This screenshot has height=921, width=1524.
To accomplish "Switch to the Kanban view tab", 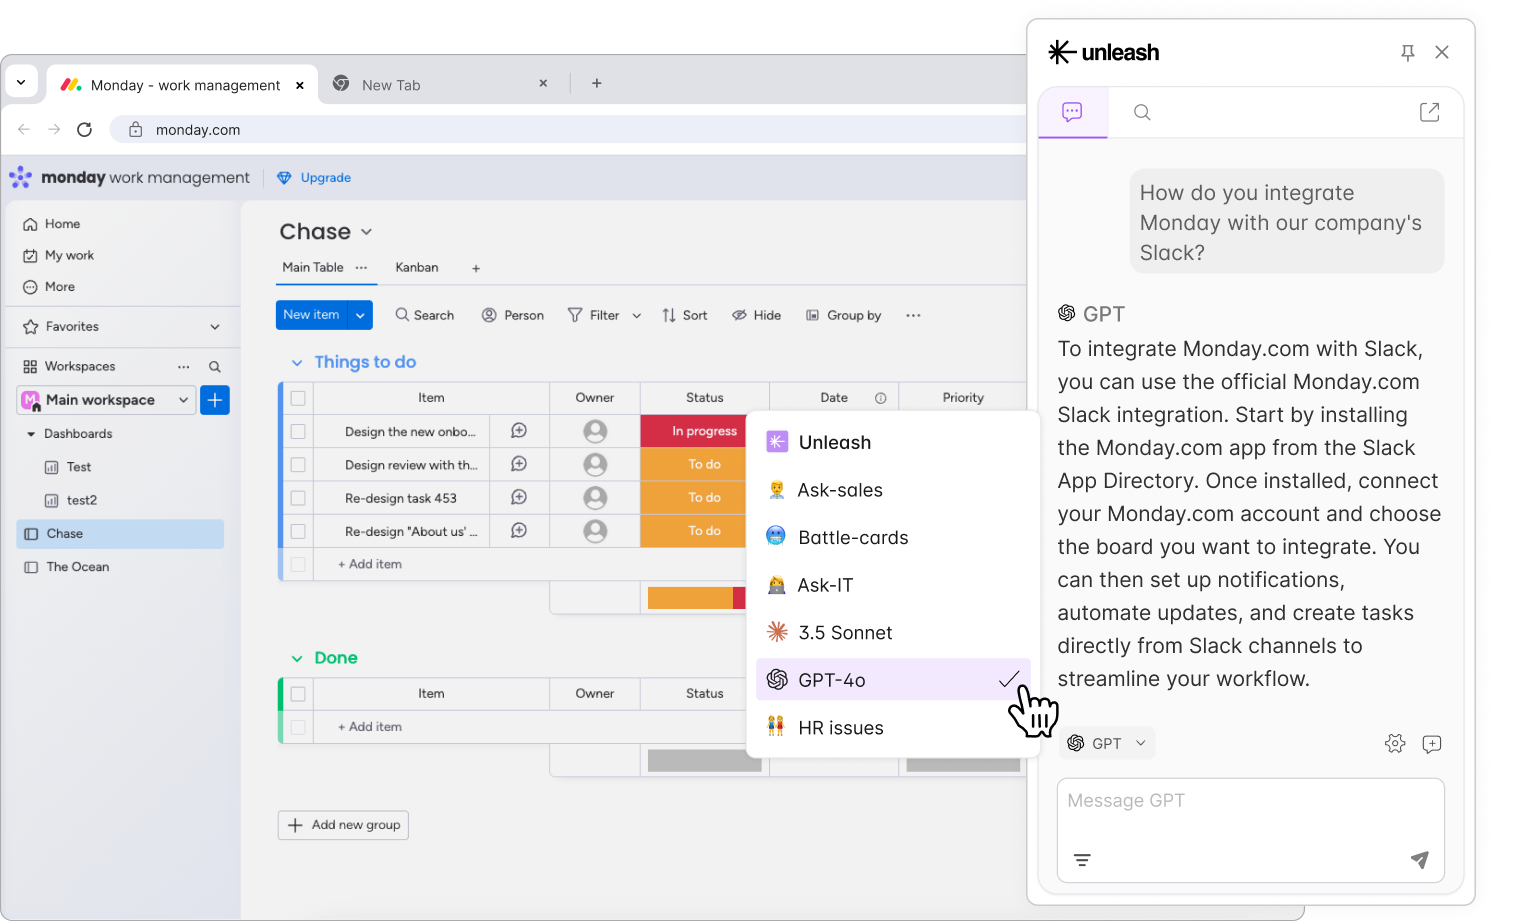I will (x=417, y=267).
